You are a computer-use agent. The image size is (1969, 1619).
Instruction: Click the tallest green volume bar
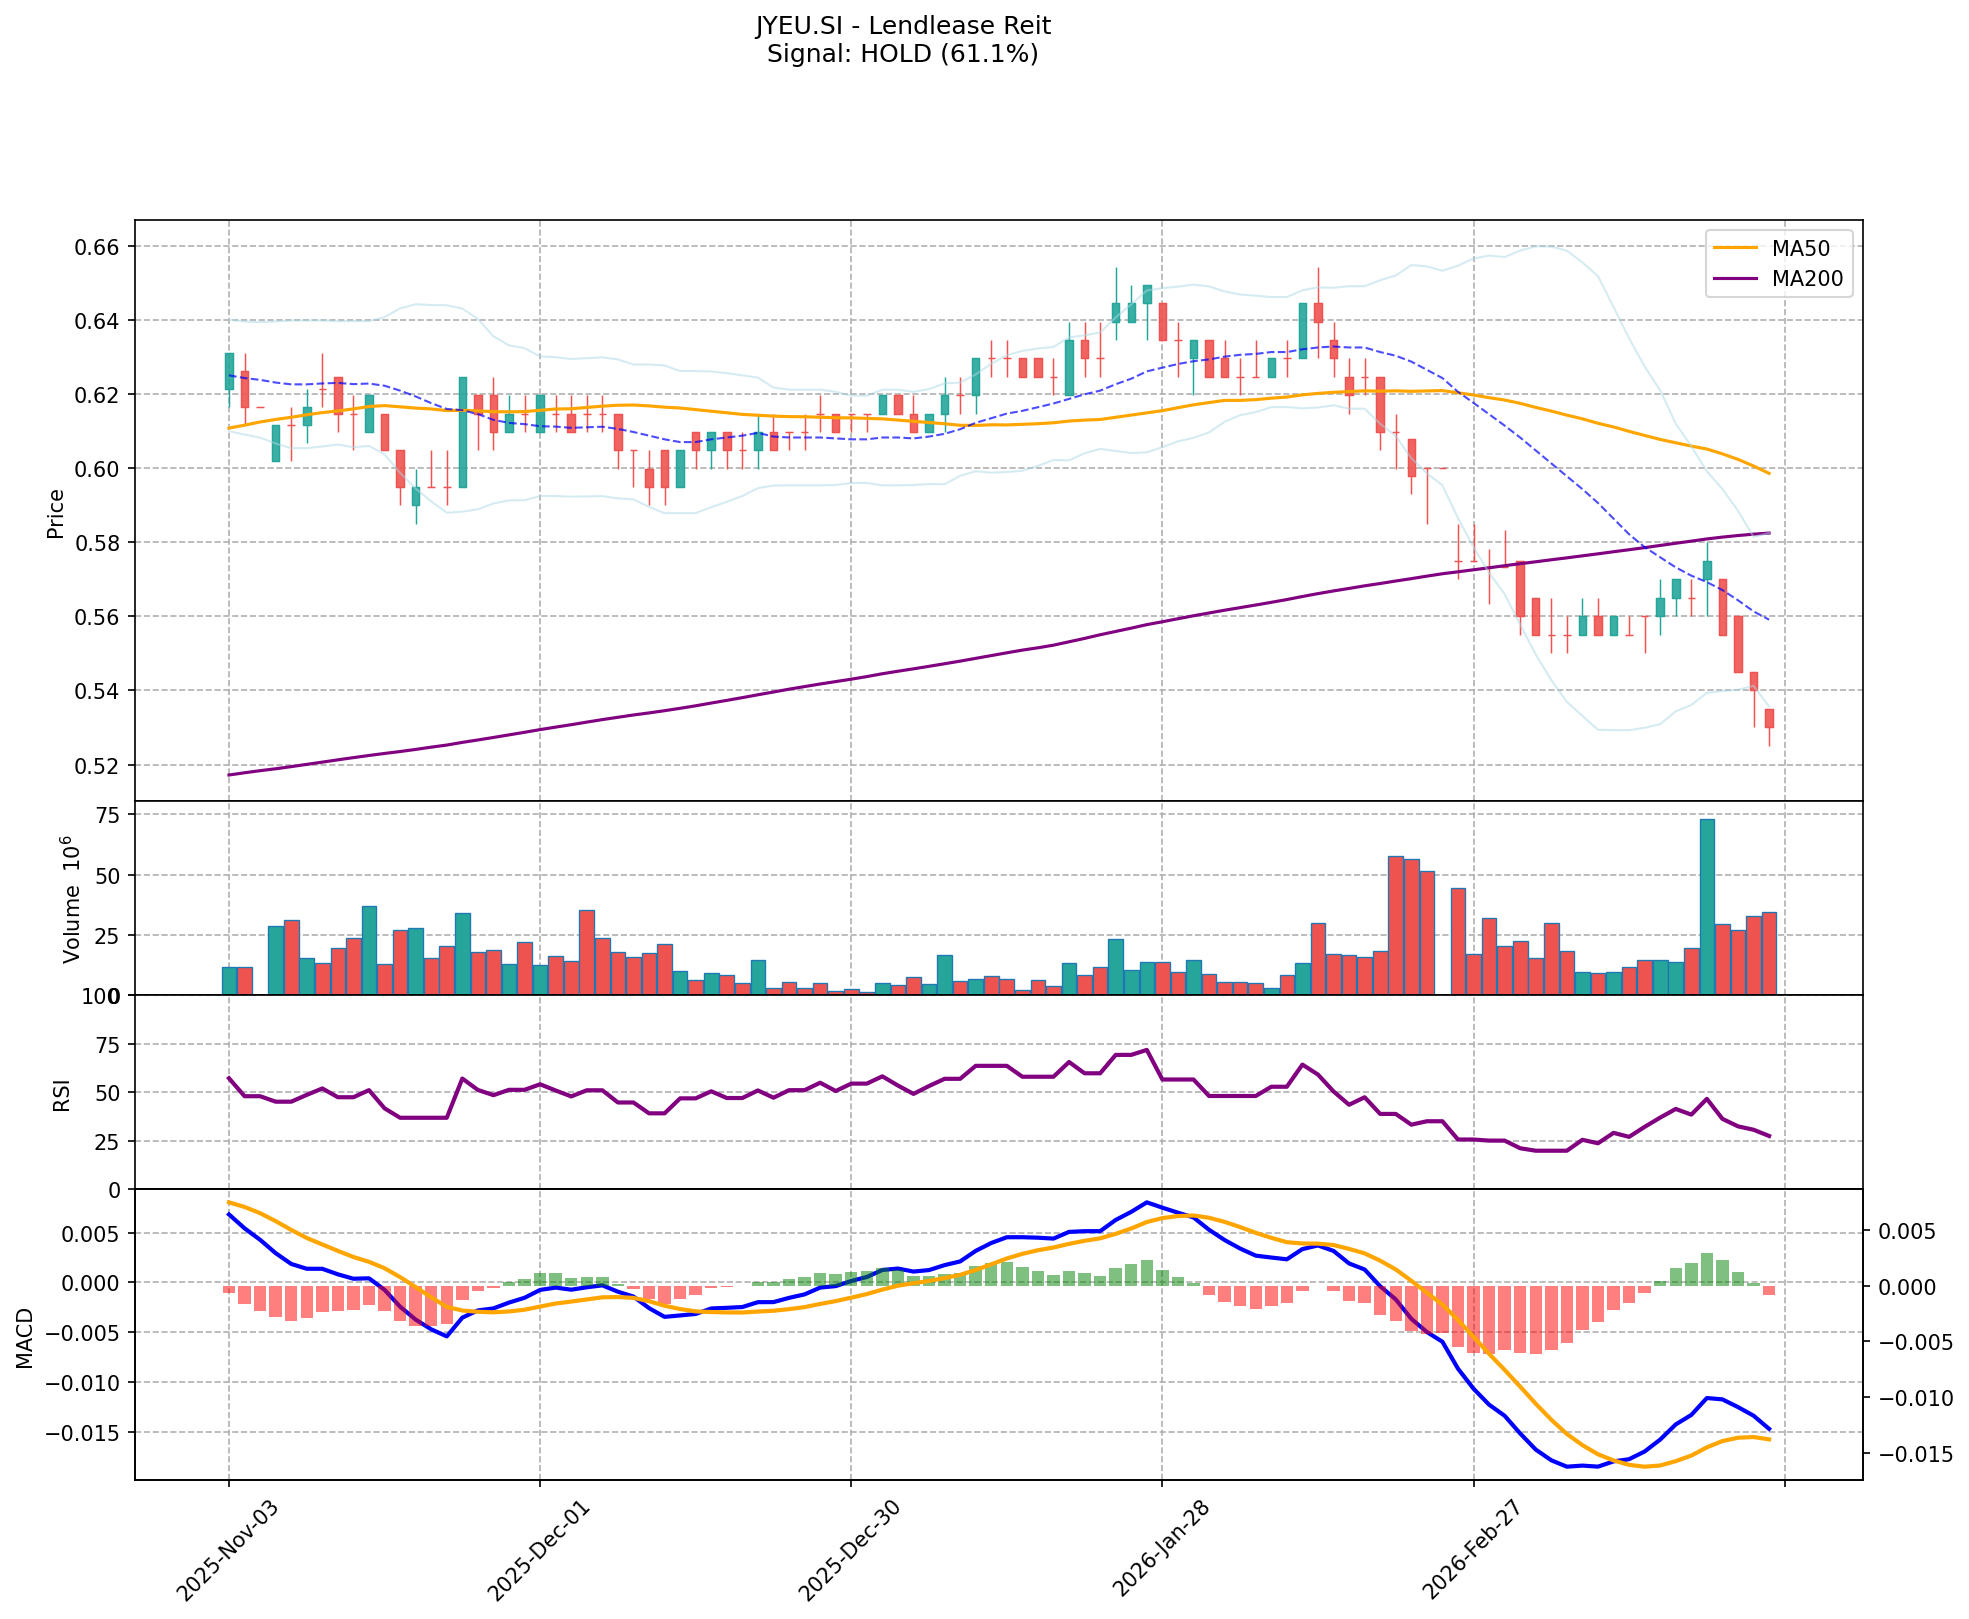1707,906
